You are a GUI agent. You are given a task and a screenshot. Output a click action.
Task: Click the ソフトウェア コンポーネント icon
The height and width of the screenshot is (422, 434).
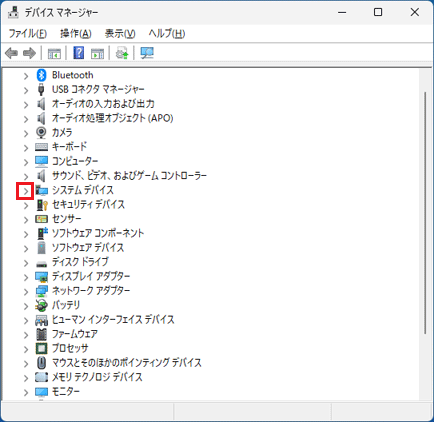pyautogui.click(x=42, y=233)
